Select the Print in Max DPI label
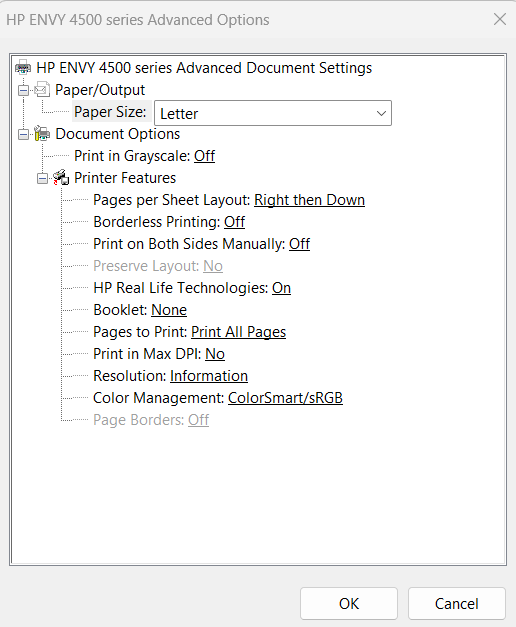This screenshot has width=516, height=627. (x=147, y=354)
